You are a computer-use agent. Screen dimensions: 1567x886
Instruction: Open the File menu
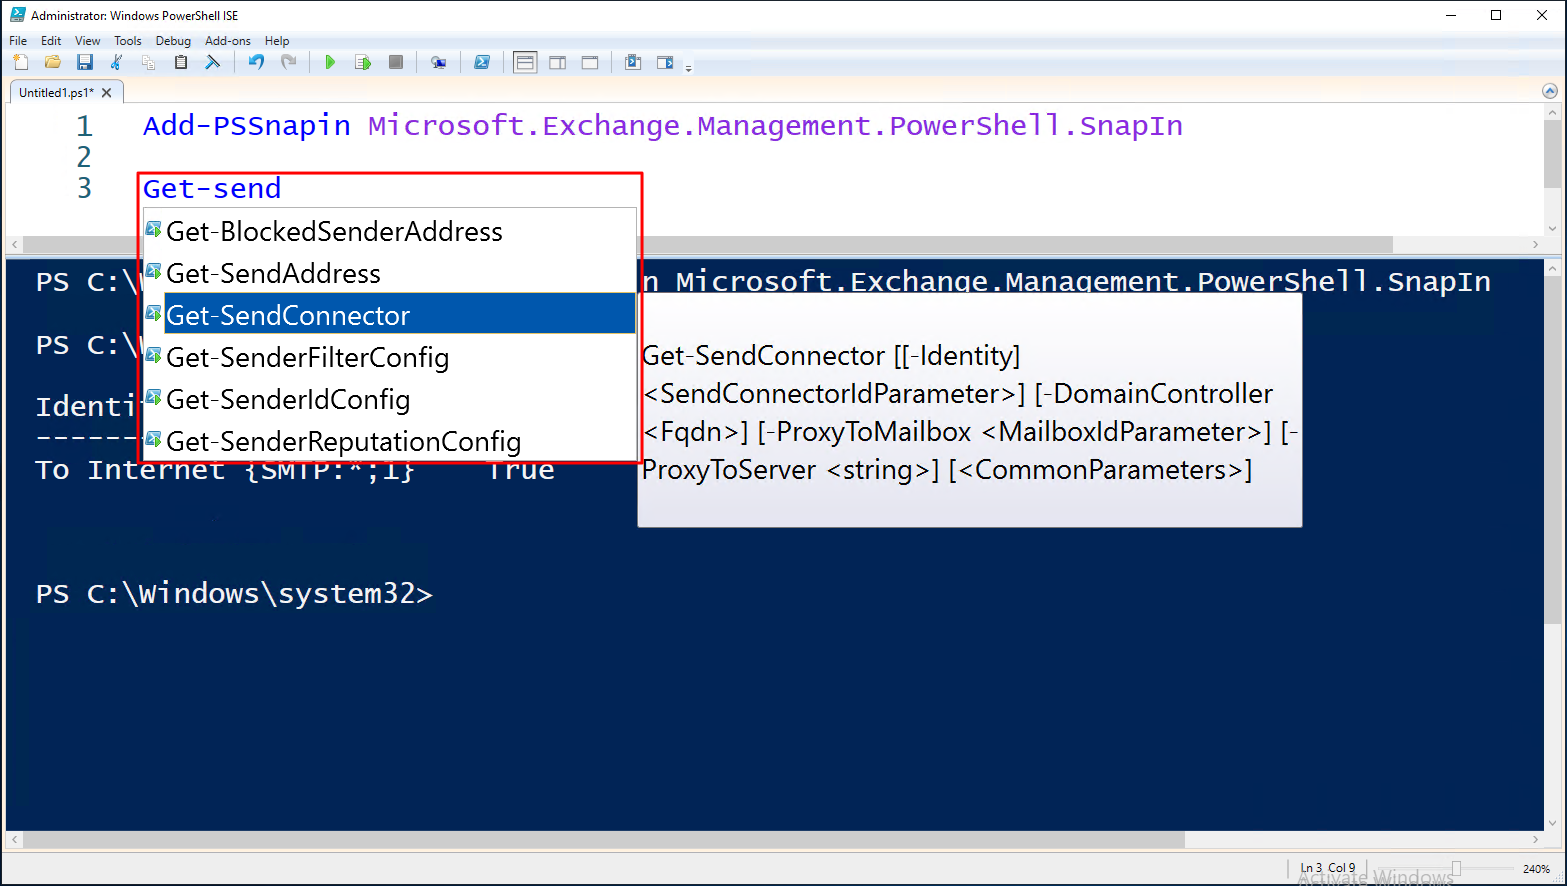[18, 41]
